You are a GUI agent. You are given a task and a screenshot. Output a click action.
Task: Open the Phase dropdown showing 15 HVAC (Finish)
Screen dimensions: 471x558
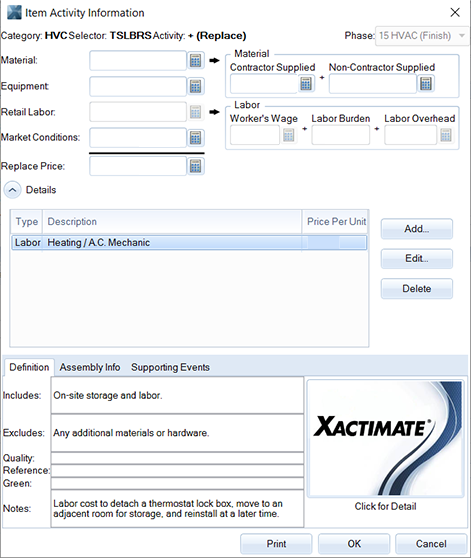pos(422,36)
